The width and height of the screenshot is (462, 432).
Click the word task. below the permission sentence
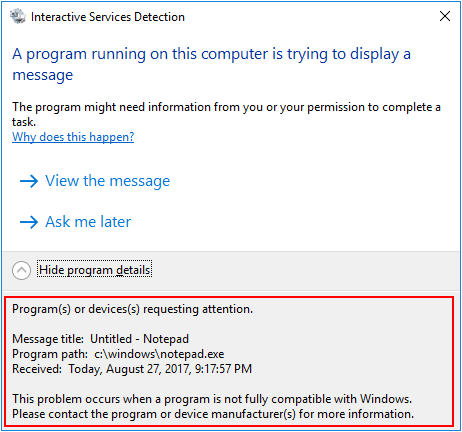coord(24,122)
